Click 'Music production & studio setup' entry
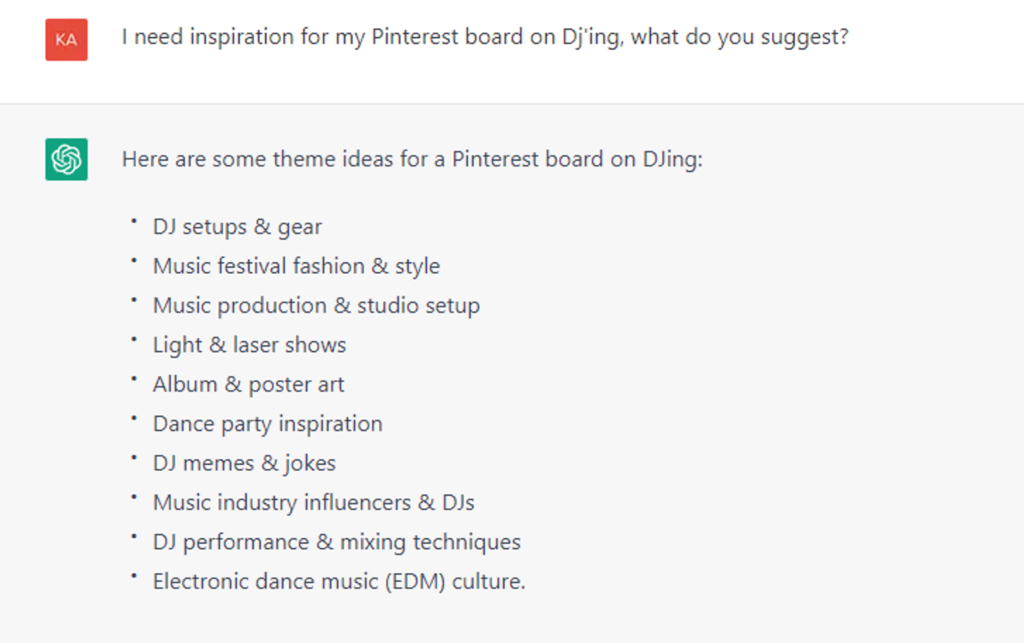The image size is (1024, 643). click(316, 306)
